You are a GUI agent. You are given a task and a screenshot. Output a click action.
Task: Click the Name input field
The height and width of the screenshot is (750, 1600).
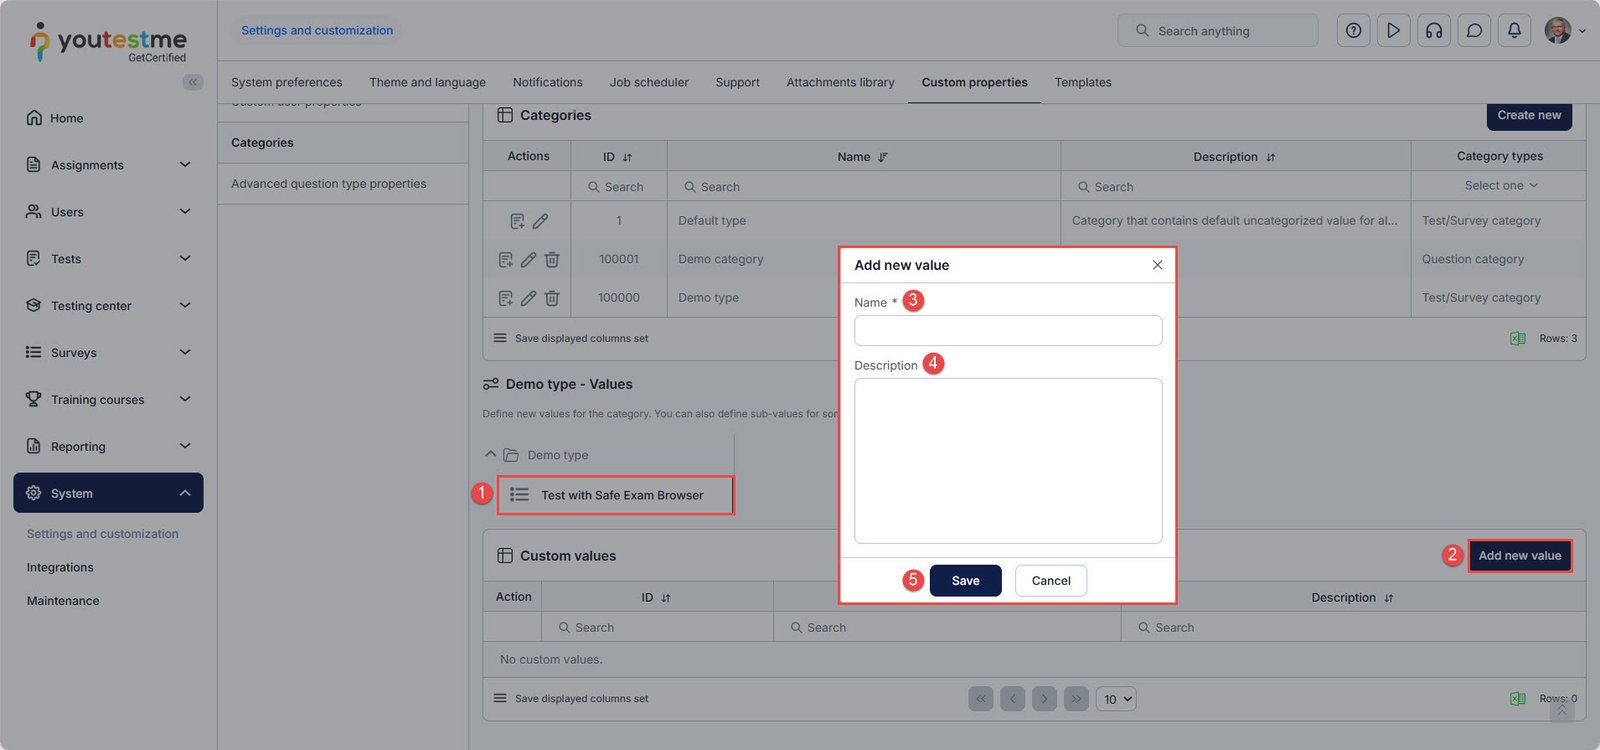[1007, 331]
